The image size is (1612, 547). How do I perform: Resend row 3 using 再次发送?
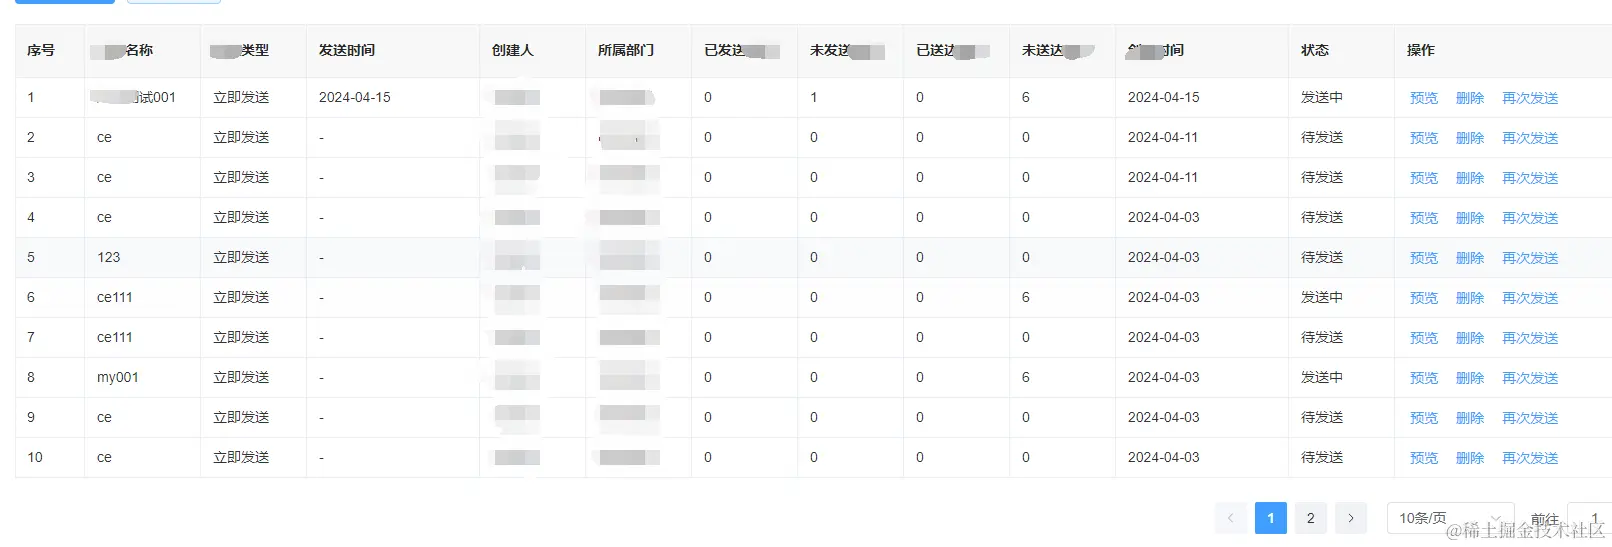1530,178
